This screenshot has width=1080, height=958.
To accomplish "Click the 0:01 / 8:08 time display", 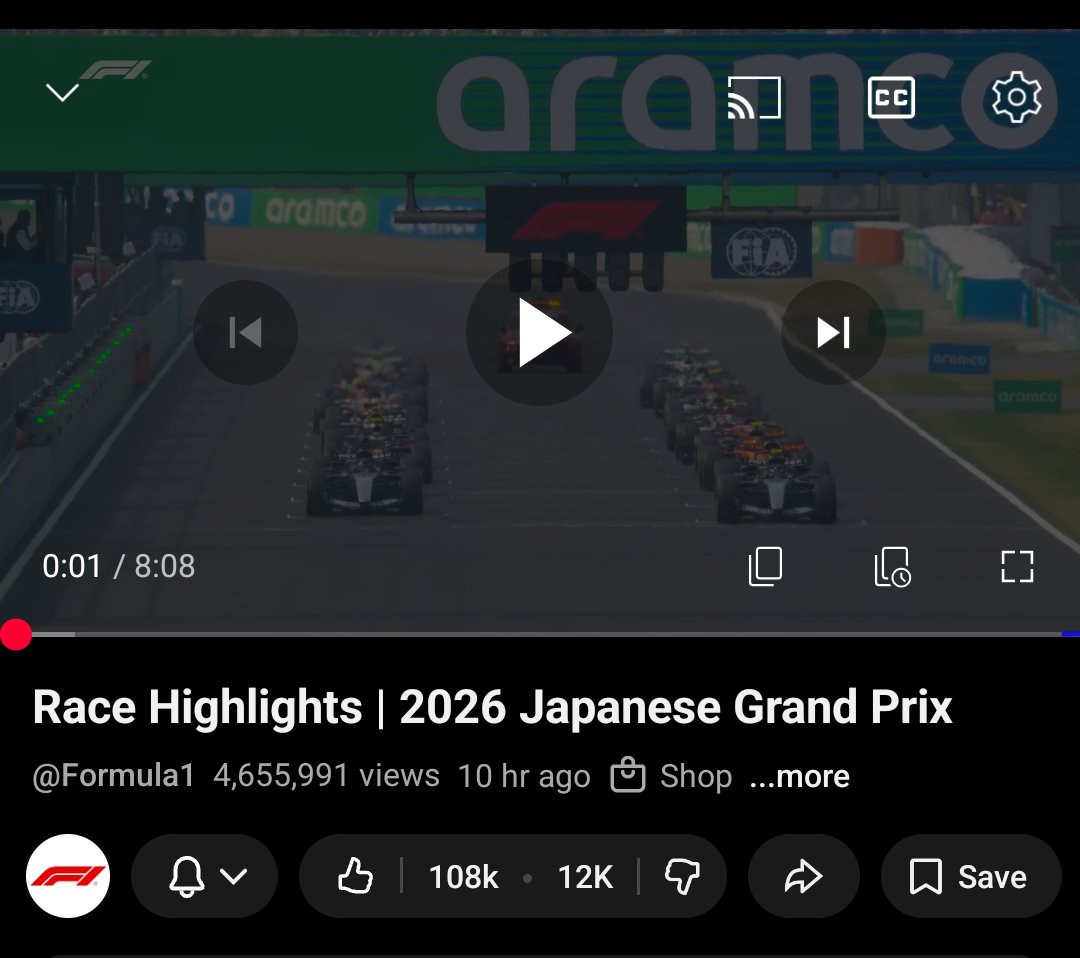I will pos(118,566).
